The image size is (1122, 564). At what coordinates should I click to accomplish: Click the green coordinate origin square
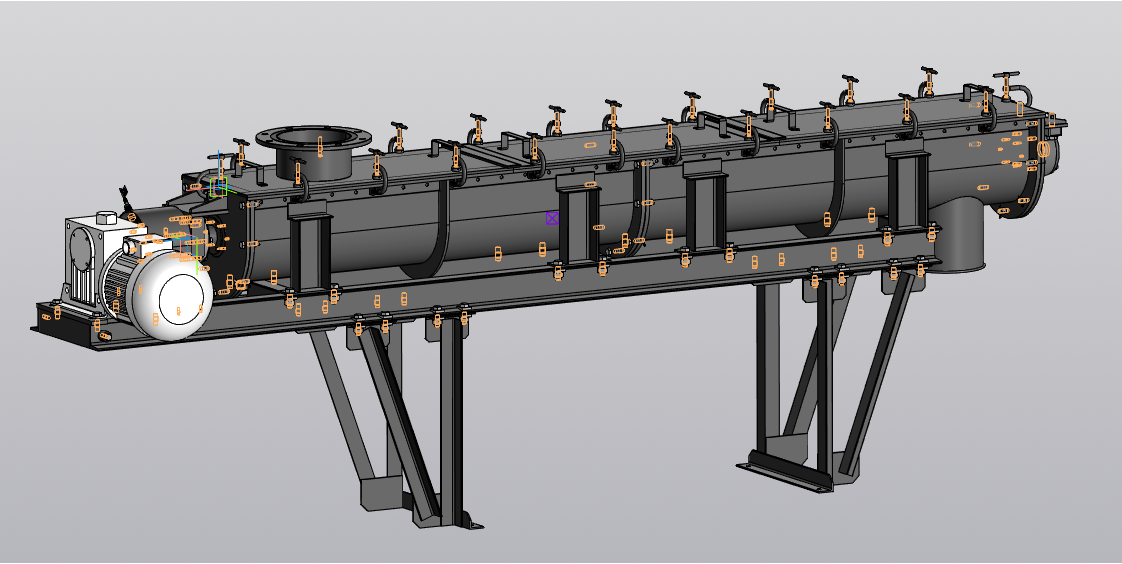click(219, 188)
